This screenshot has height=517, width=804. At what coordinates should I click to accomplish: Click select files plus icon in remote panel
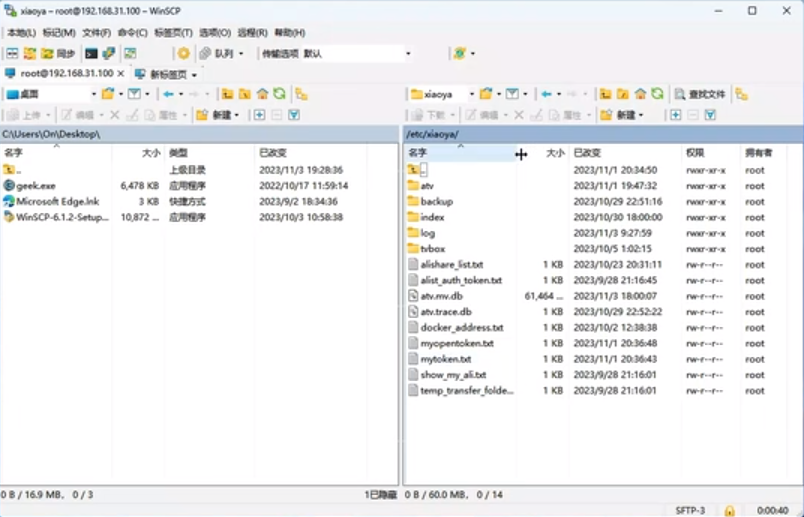point(676,115)
